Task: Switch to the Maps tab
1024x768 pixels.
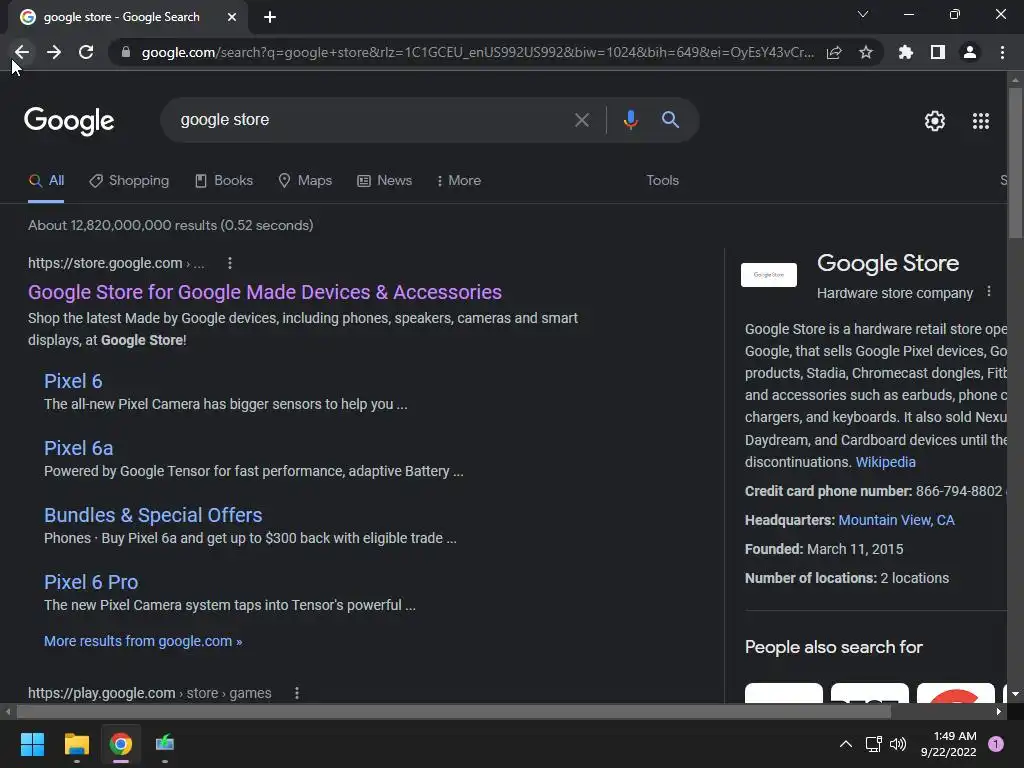Action: (305, 180)
